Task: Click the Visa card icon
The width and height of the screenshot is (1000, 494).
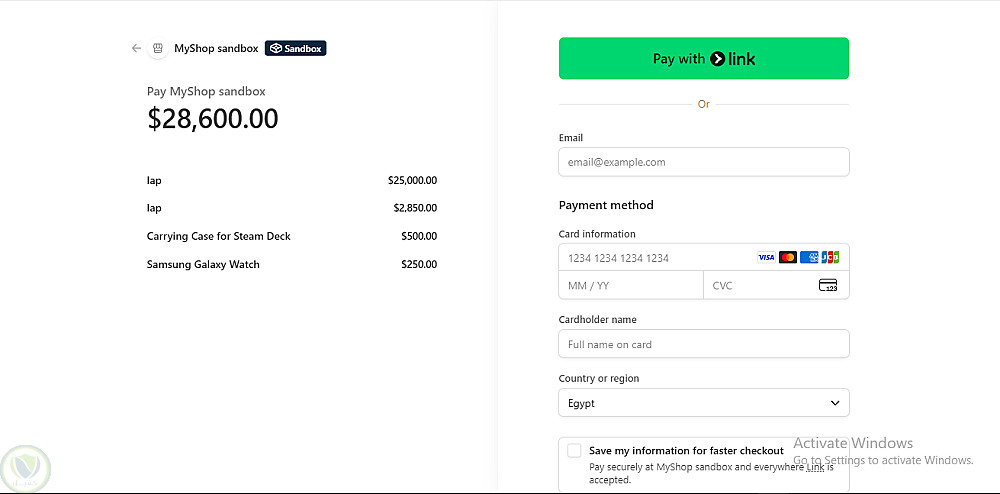Action: tap(766, 258)
